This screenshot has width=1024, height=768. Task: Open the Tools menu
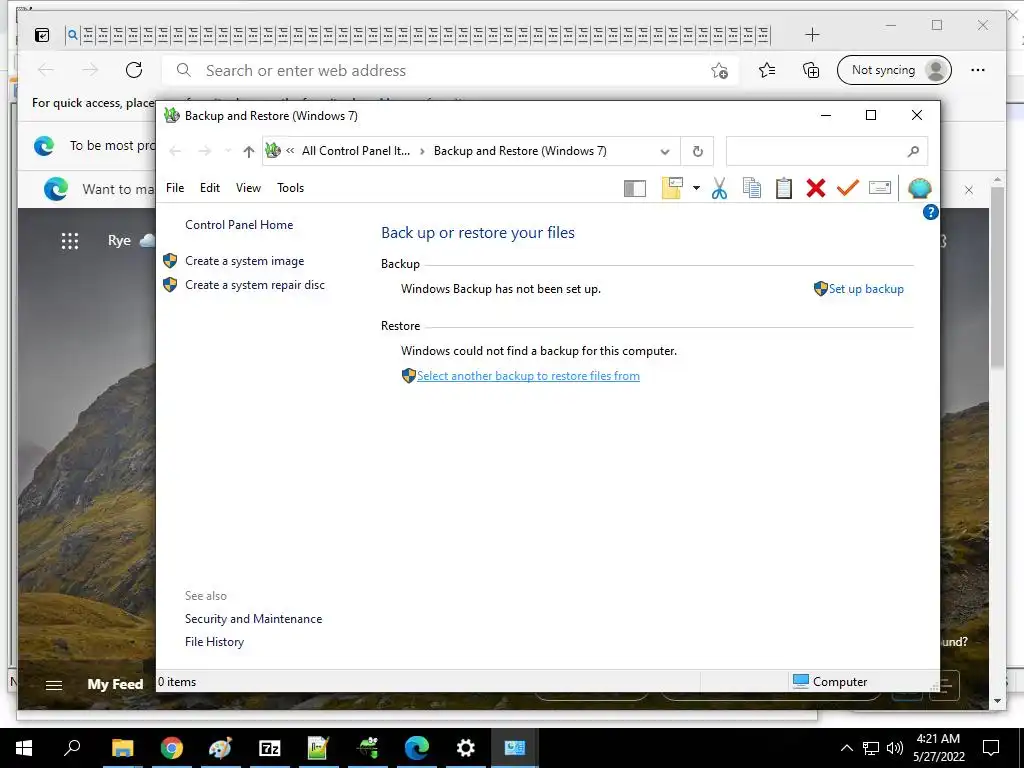291,188
